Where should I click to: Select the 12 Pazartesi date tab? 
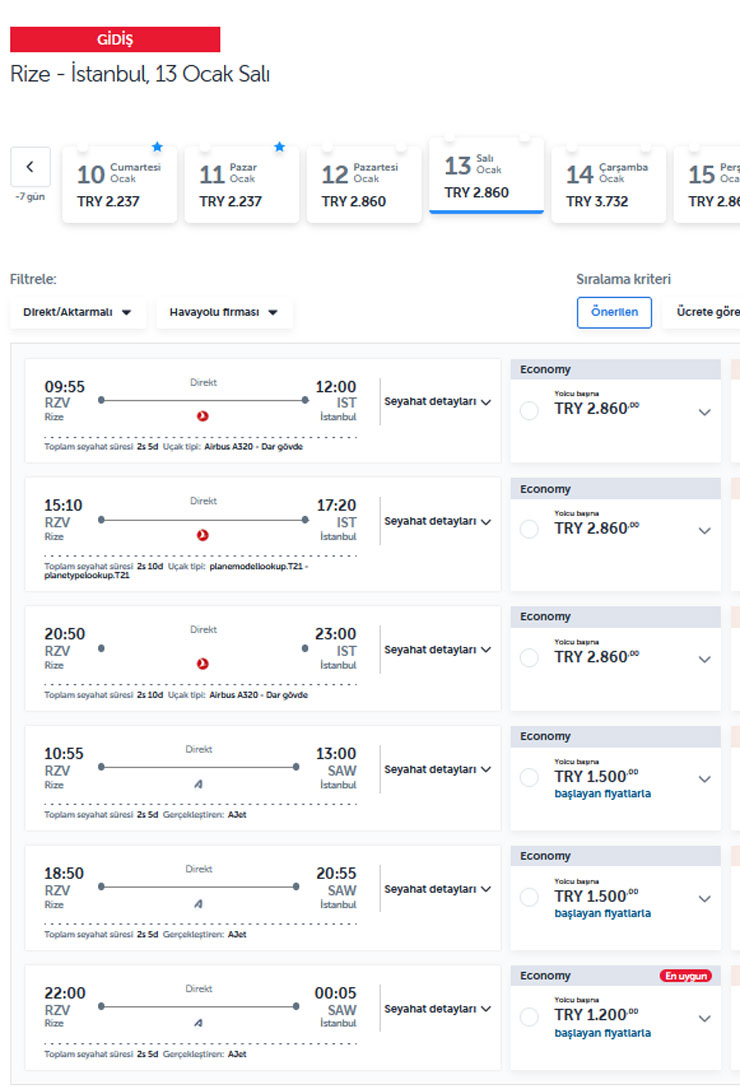coord(364,185)
